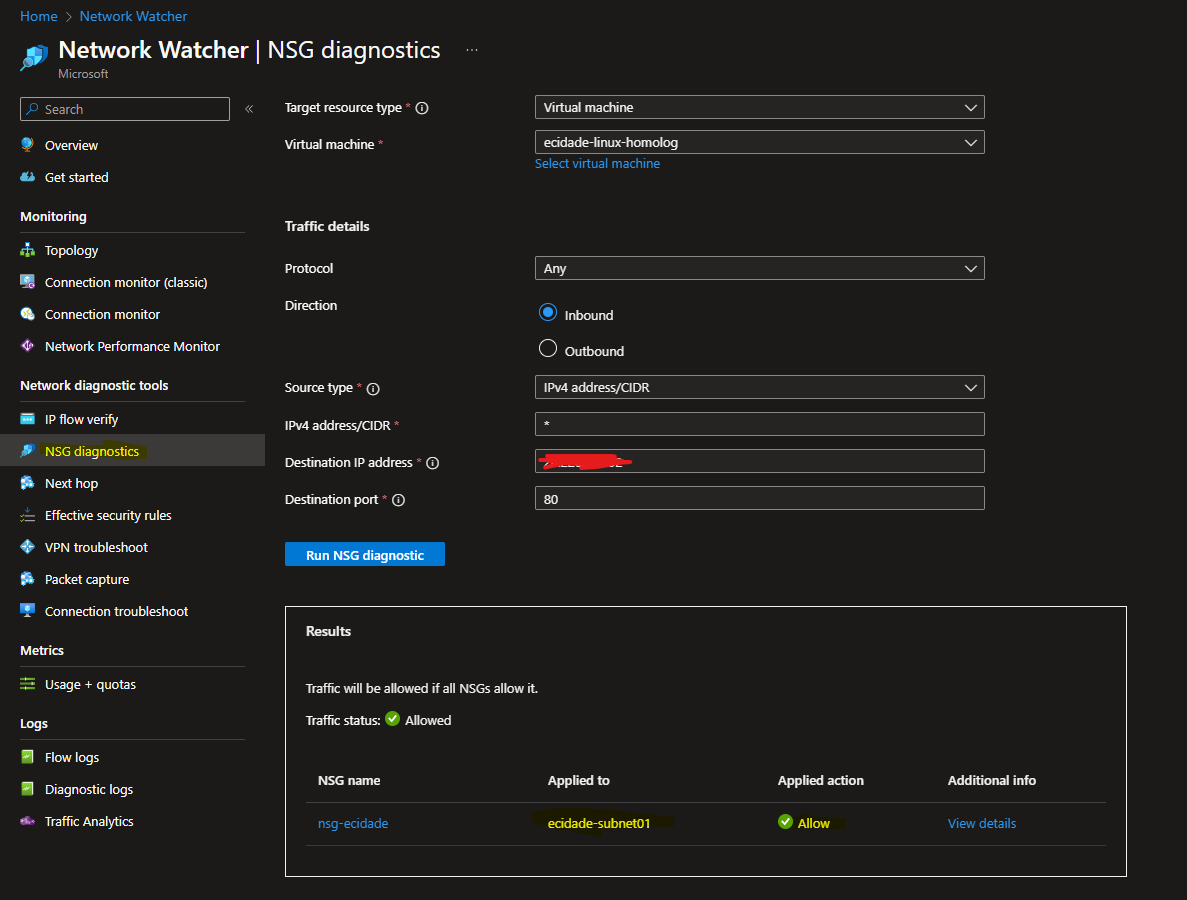
Task: Click the Topology icon
Action: pos(27,250)
